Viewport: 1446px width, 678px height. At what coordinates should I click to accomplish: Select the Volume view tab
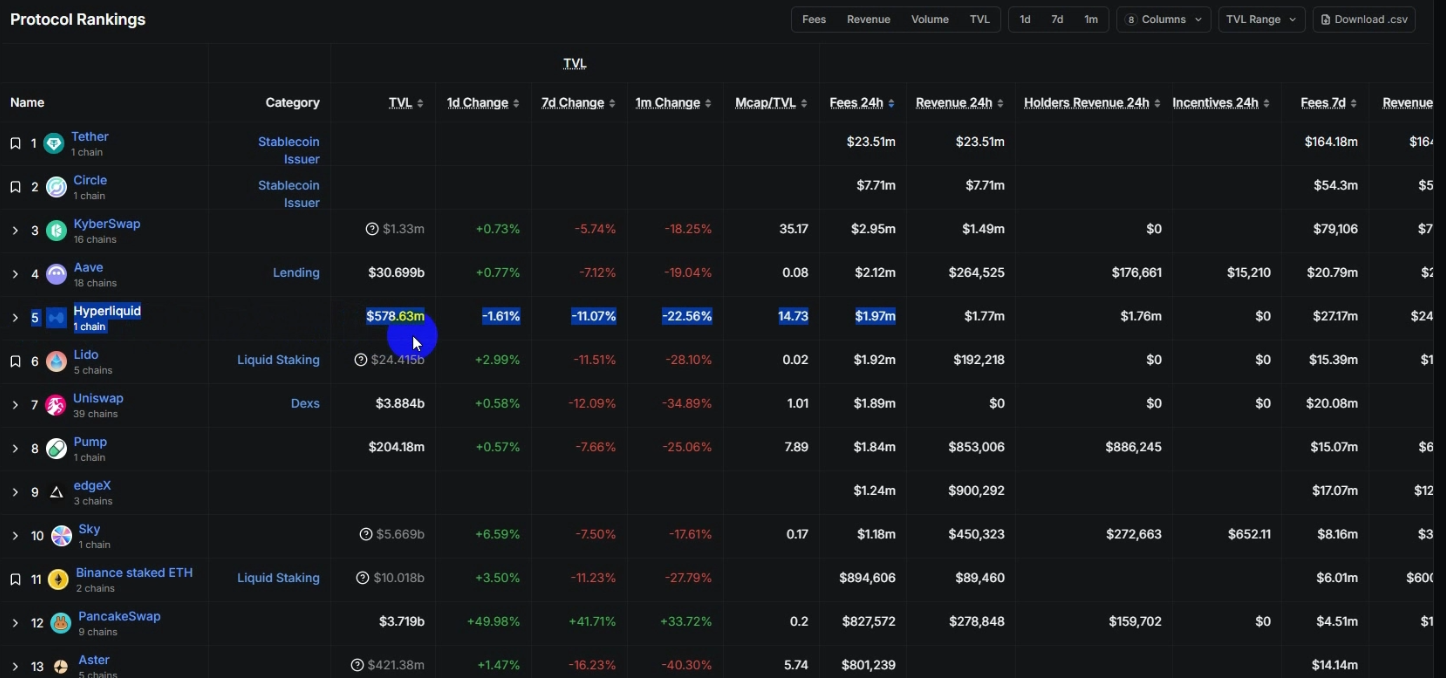coord(930,19)
